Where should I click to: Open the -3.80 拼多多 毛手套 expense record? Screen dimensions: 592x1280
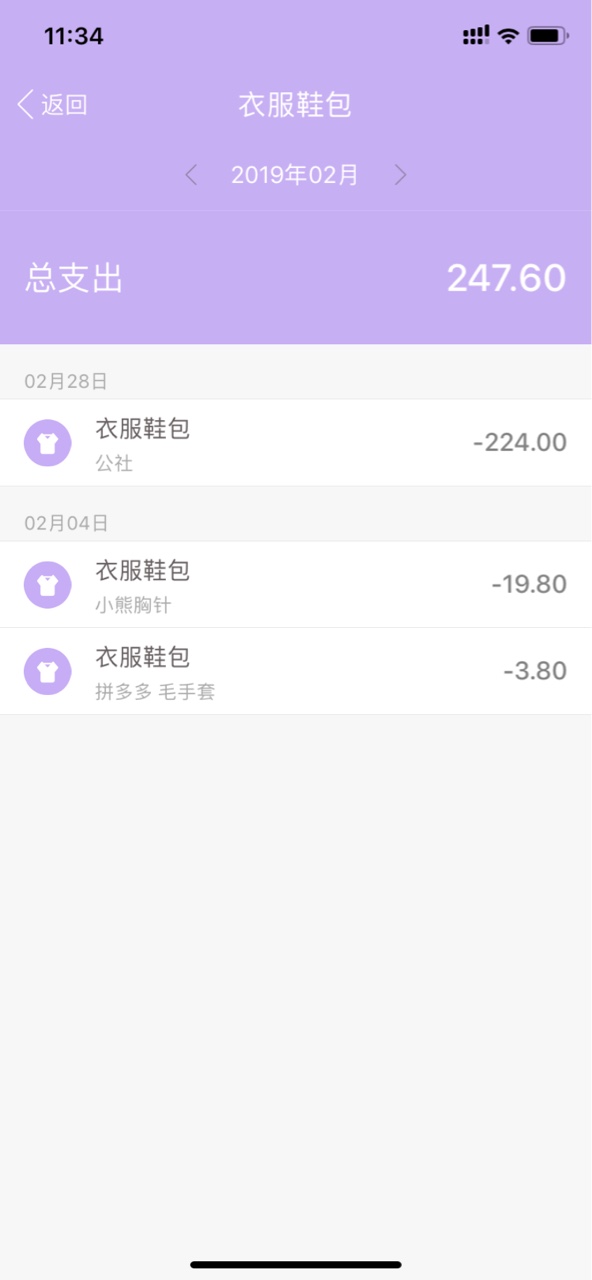click(x=296, y=671)
